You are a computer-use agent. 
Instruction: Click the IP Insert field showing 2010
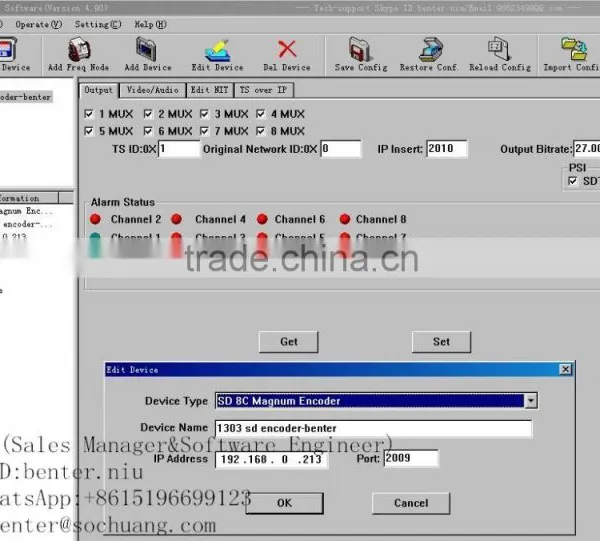point(447,149)
